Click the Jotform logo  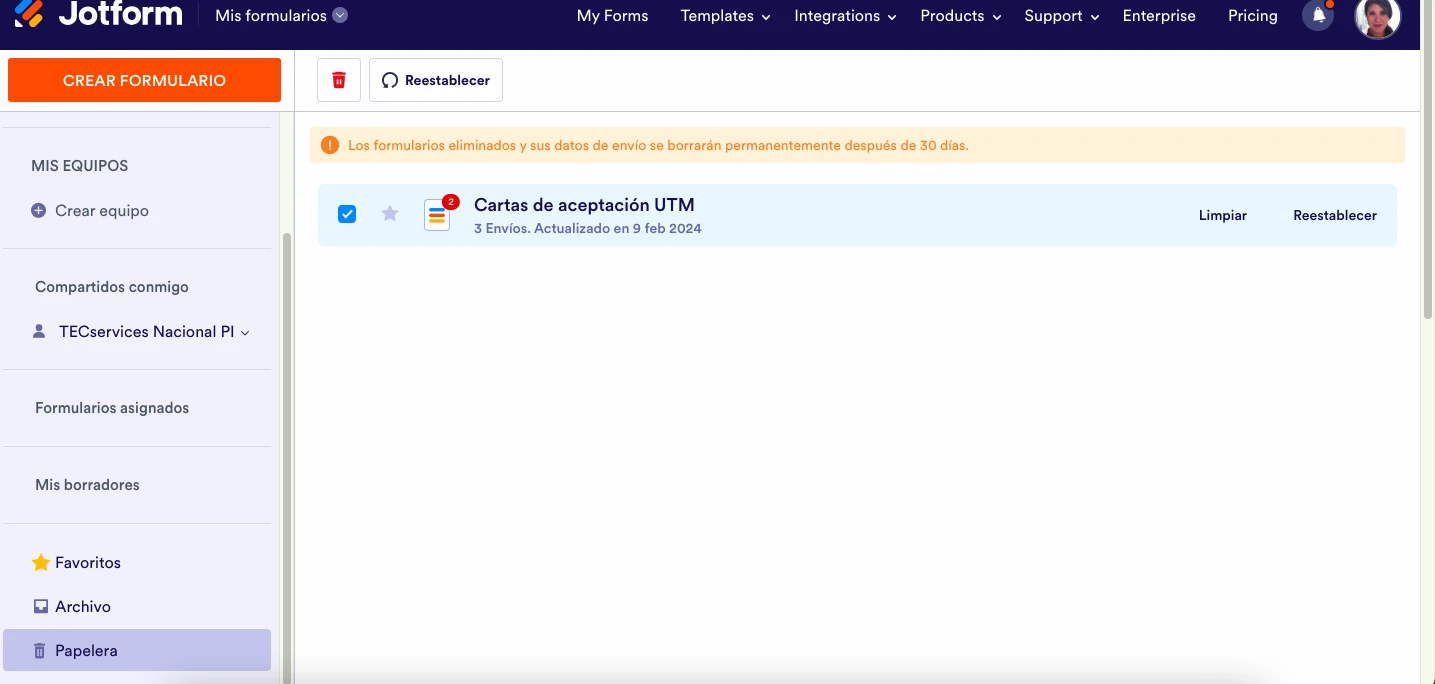97,15
